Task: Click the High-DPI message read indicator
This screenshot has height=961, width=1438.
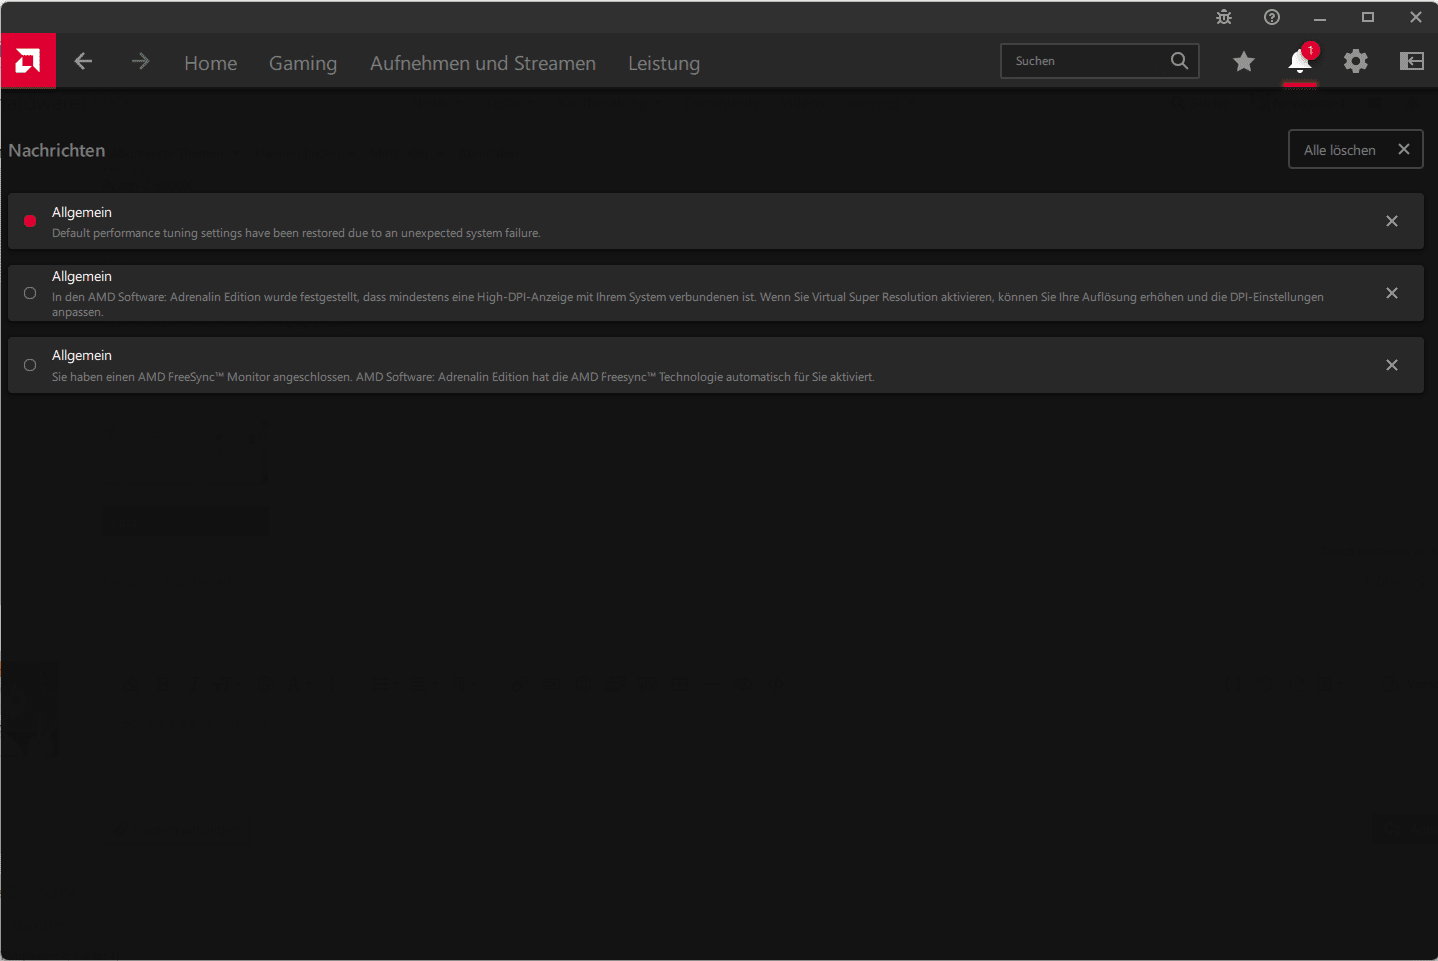Action: click(30, 293)
